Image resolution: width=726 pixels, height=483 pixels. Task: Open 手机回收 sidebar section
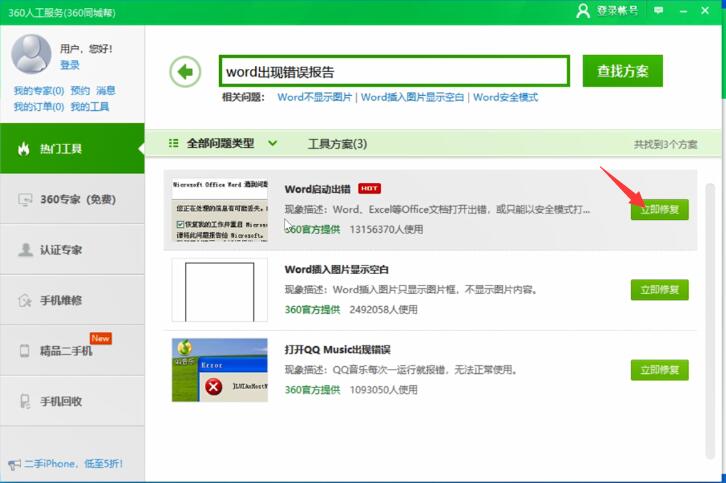tap(72, 401)
